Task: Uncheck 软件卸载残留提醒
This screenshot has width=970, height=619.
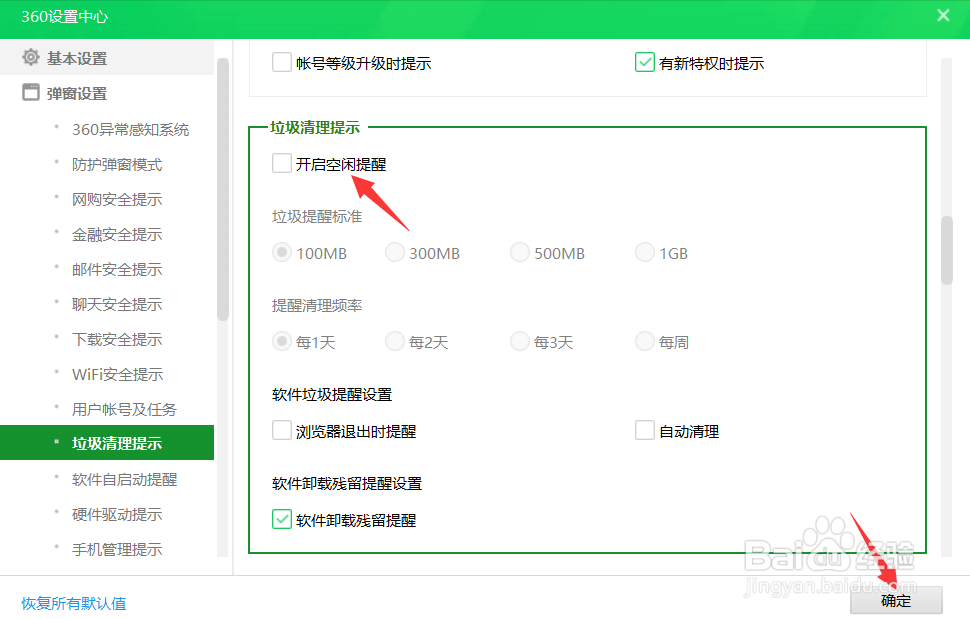Action: pyautogui.click(x=281, y=520)
